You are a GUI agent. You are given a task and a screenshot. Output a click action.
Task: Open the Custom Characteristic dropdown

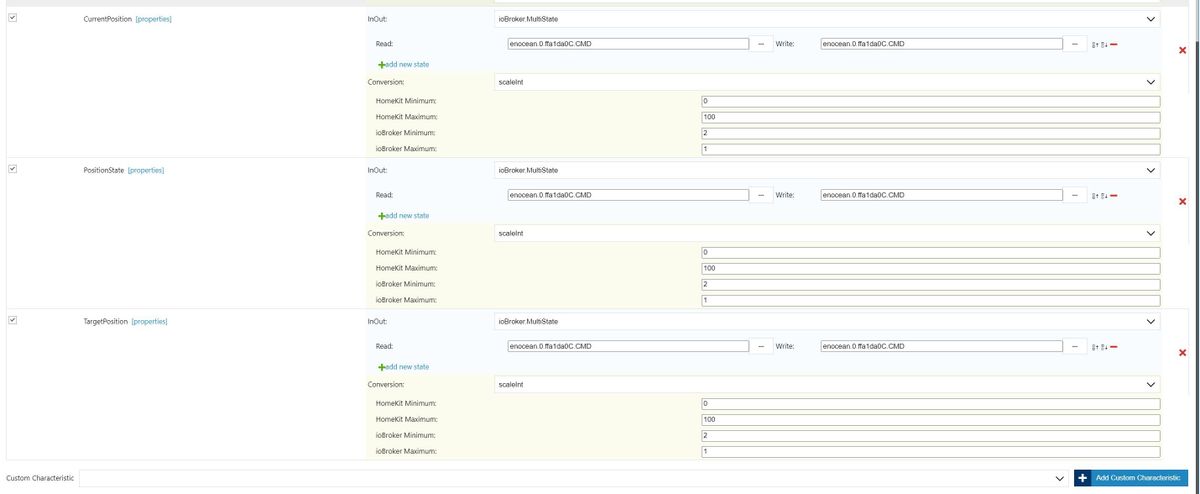coord(574,478)
